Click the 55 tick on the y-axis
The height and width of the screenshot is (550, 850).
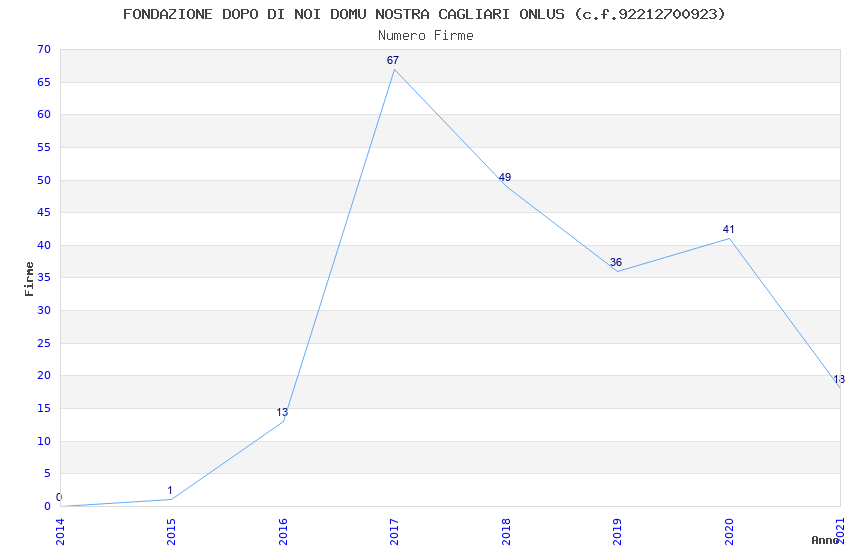pyautogui.click(x=44, y=147)
